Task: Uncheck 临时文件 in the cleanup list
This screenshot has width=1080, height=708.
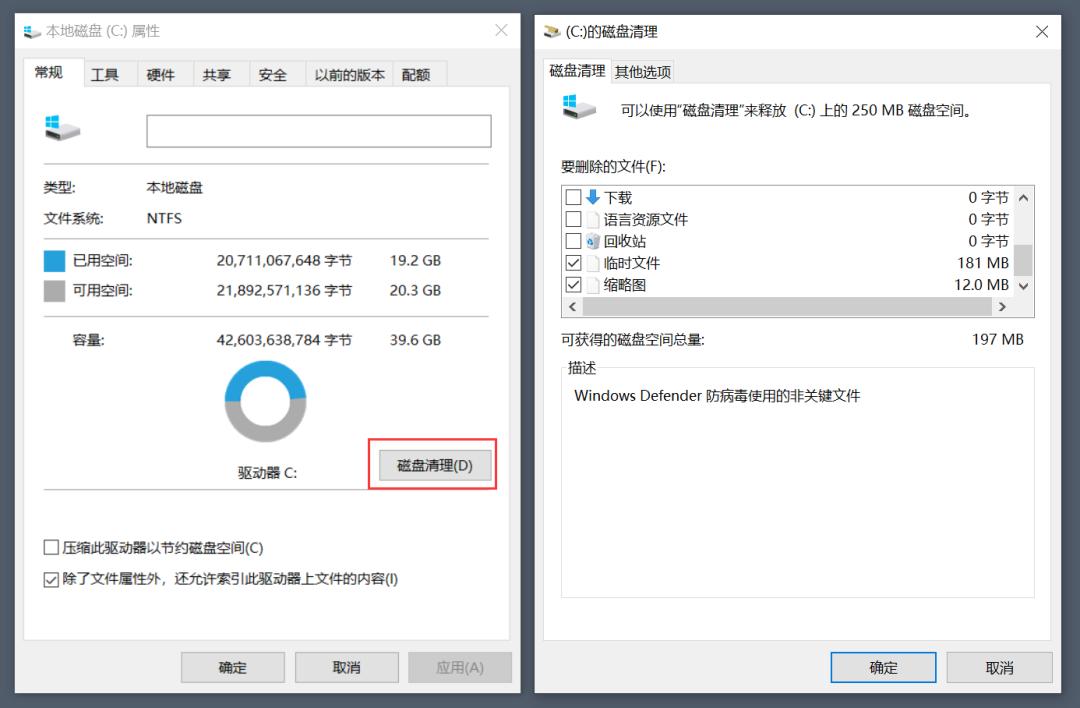Action: (573, 263)
